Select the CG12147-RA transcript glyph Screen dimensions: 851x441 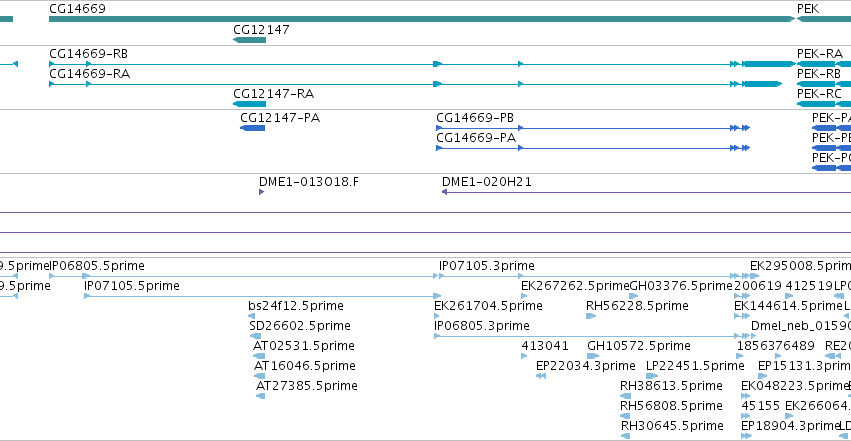point(249,104)
